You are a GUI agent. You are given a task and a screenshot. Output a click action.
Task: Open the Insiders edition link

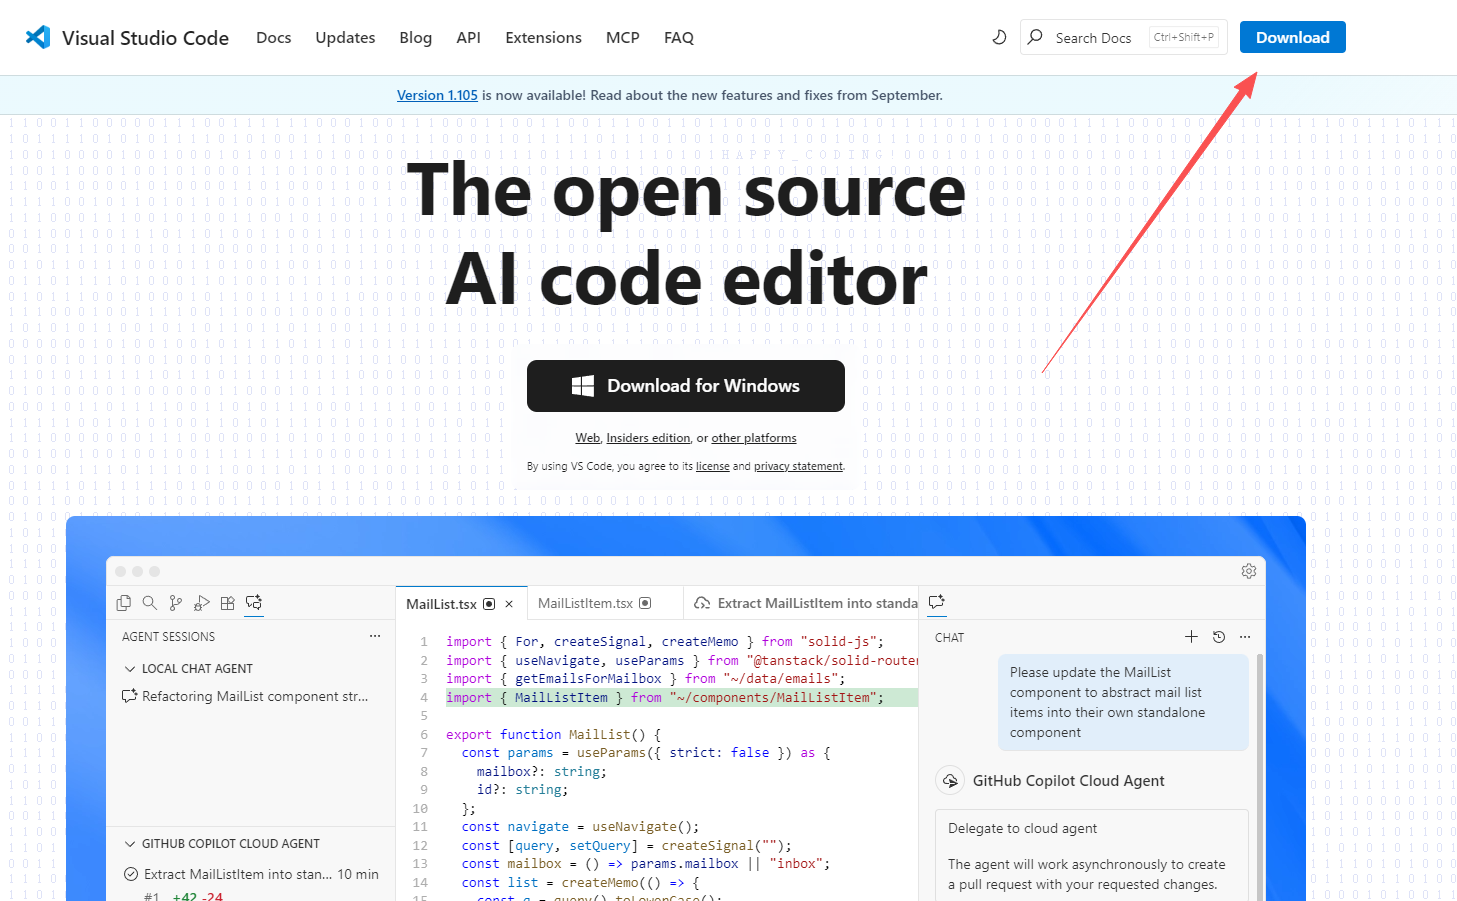(648, 438)
